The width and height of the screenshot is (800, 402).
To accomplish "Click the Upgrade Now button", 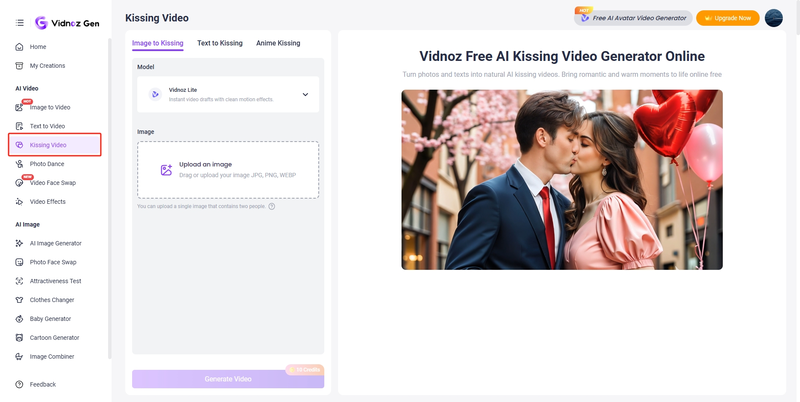I will tap(728, 18).
